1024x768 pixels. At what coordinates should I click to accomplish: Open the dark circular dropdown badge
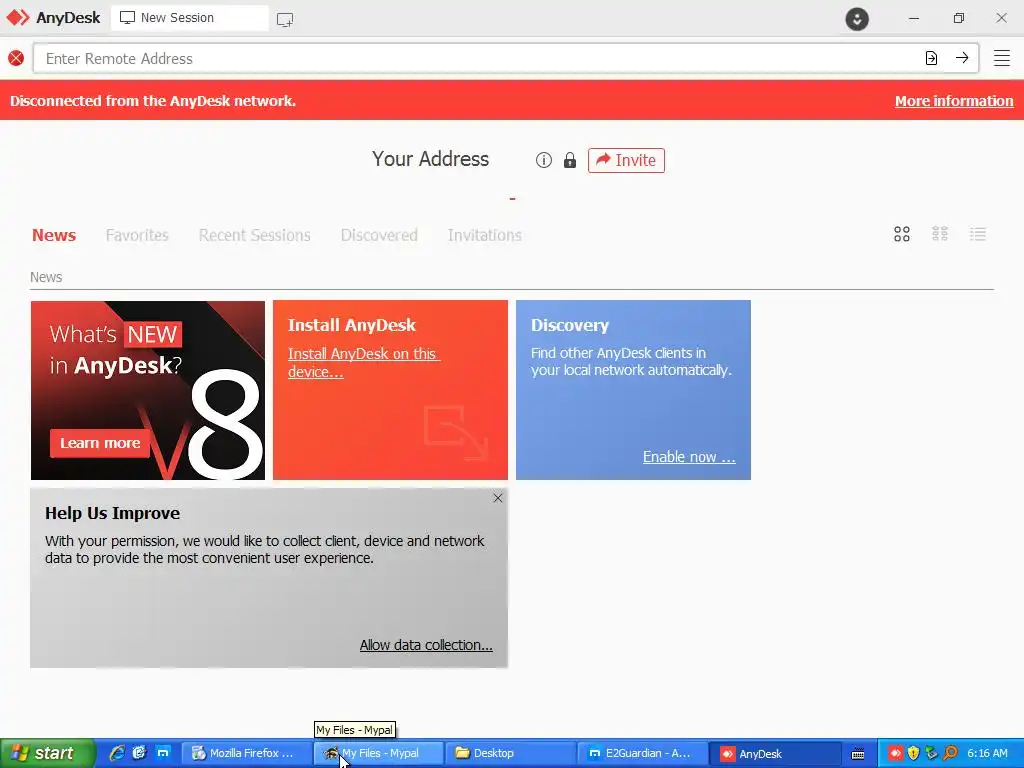pos(857,18)
